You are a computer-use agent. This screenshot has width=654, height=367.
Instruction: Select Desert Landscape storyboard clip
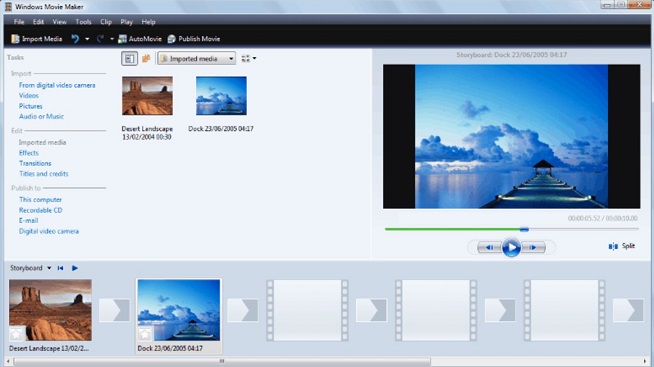(50, 310)
